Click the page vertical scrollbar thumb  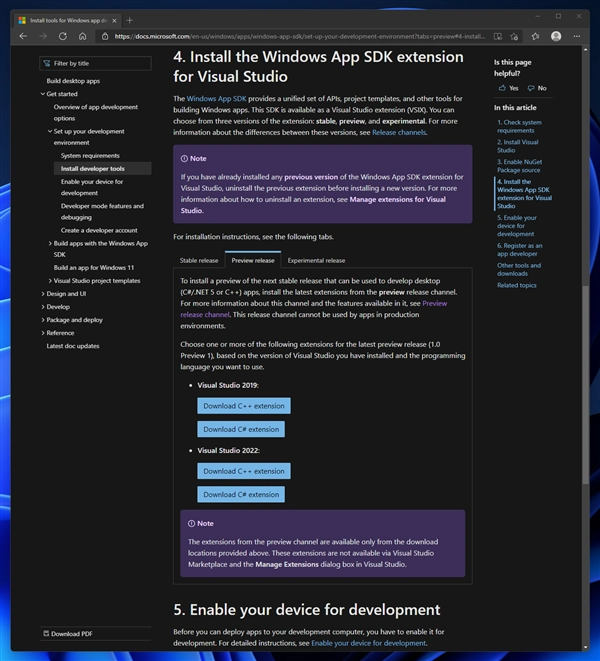(585, 385)
